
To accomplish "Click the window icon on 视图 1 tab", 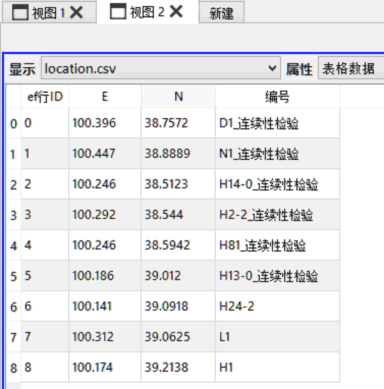I will click(20, 13).
